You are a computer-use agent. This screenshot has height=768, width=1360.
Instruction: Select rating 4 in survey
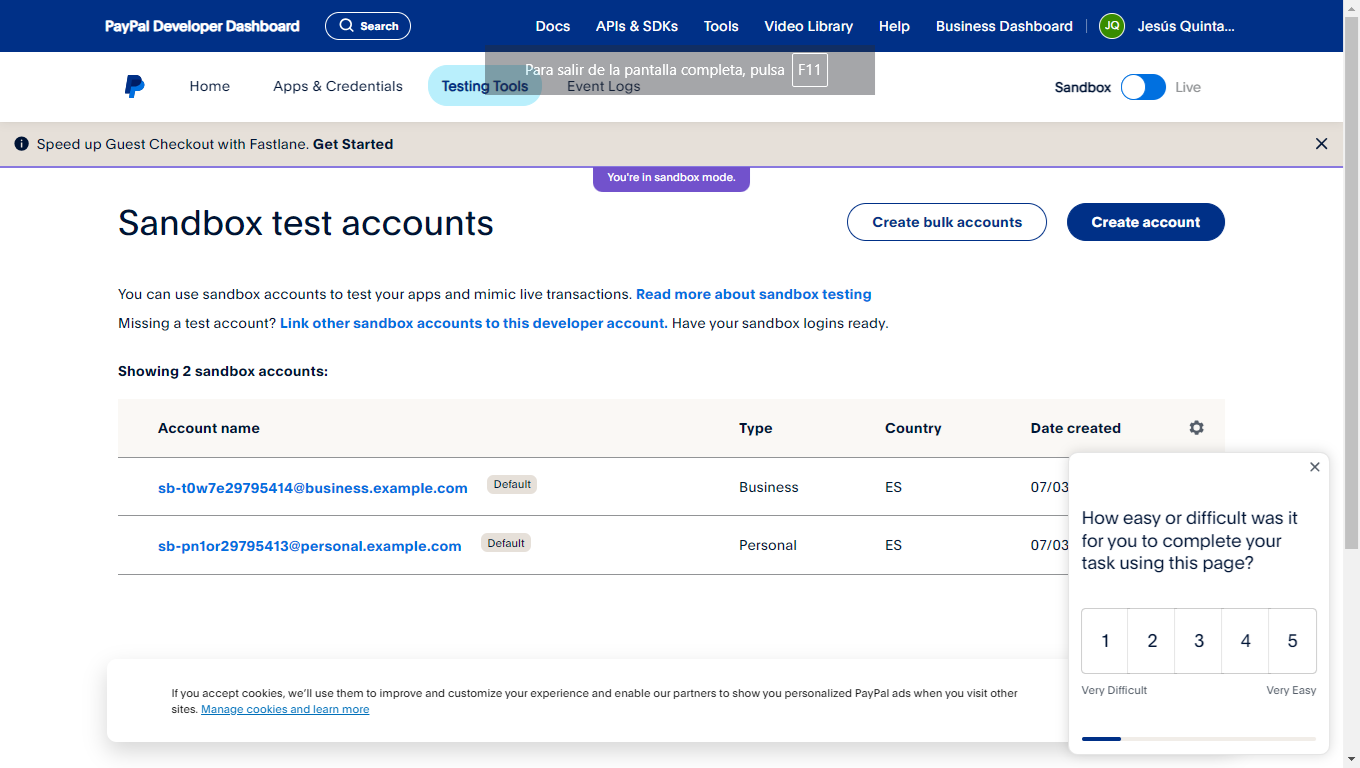[1246, 641]
